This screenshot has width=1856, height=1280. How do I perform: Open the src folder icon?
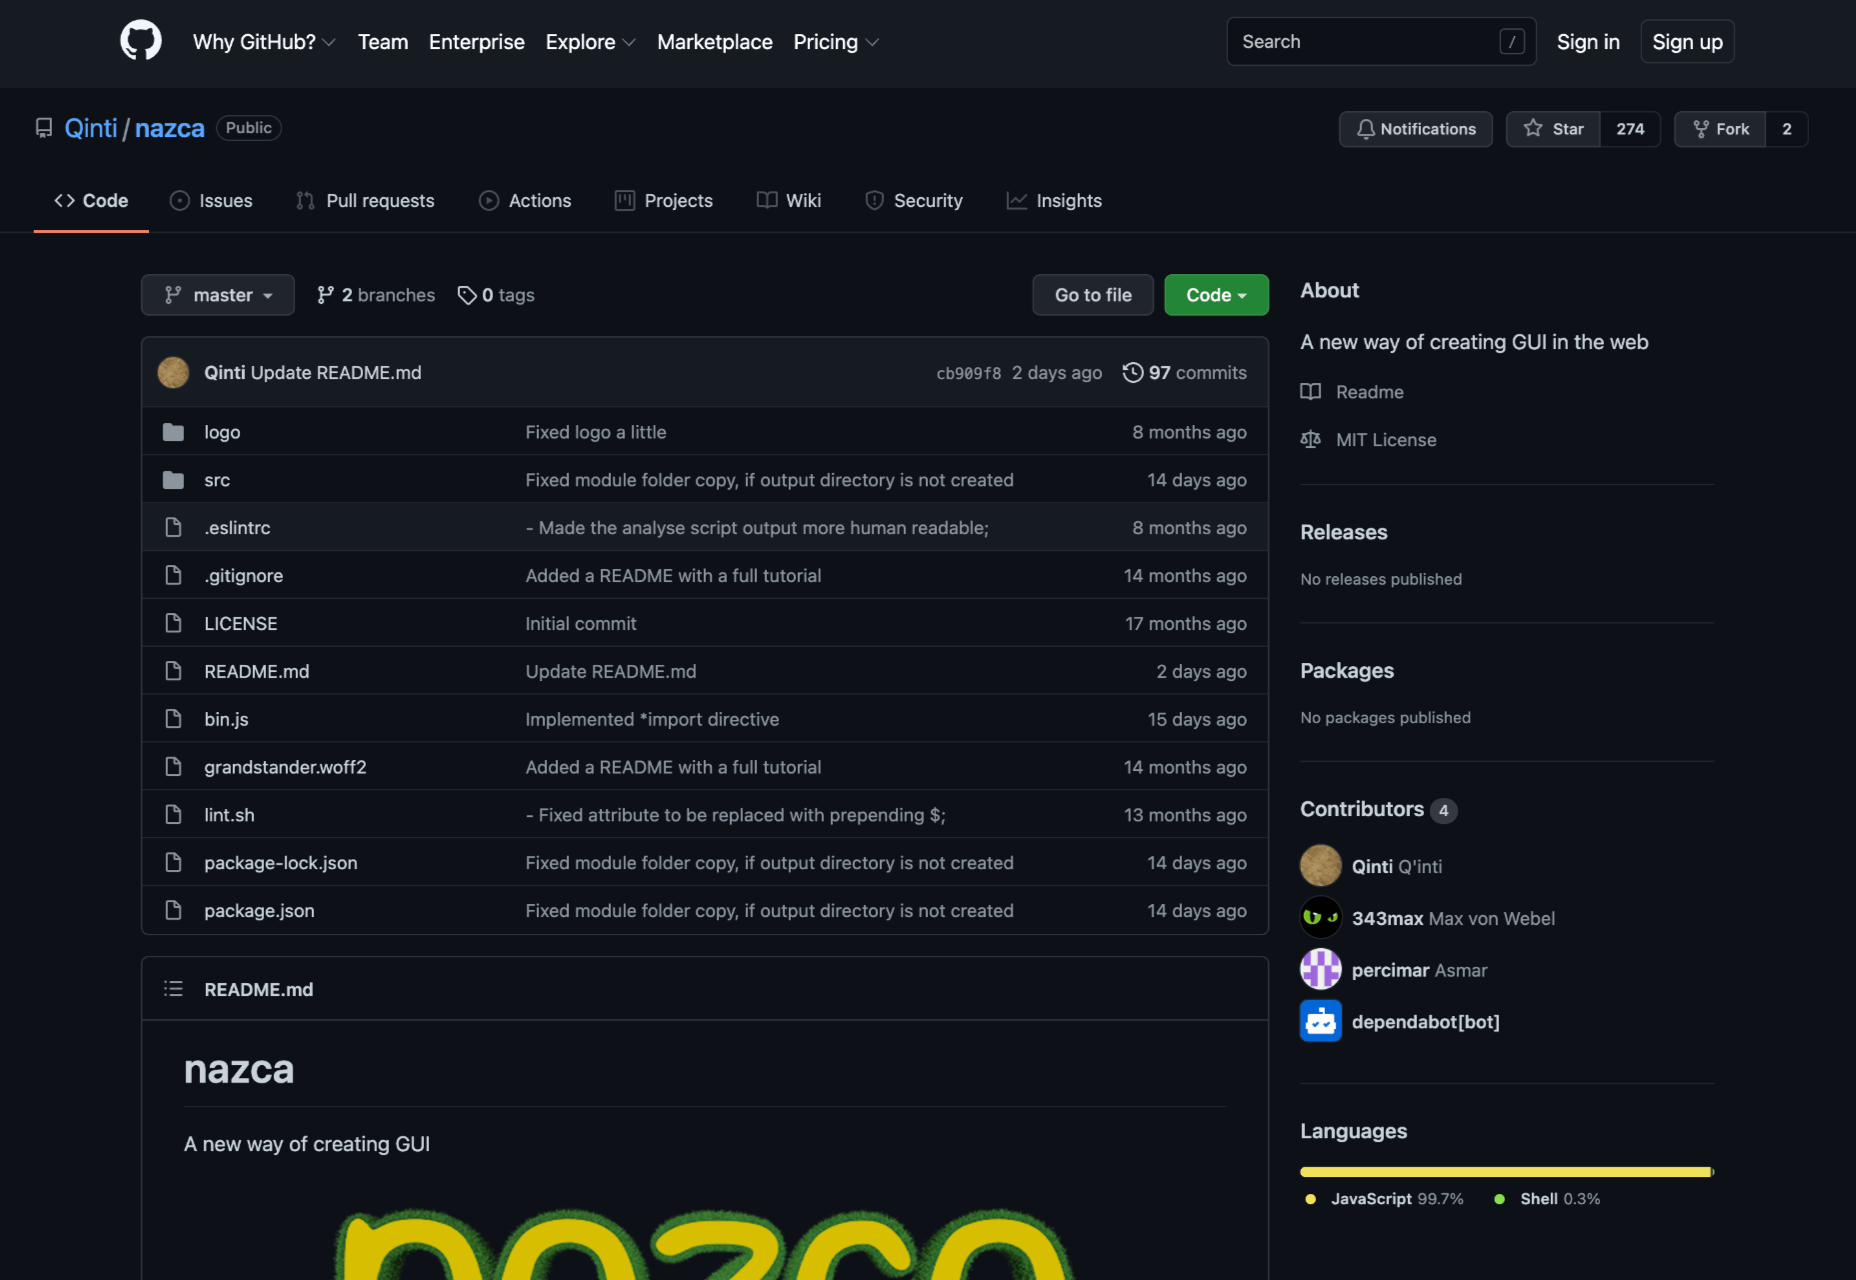[x=173, y=480]
